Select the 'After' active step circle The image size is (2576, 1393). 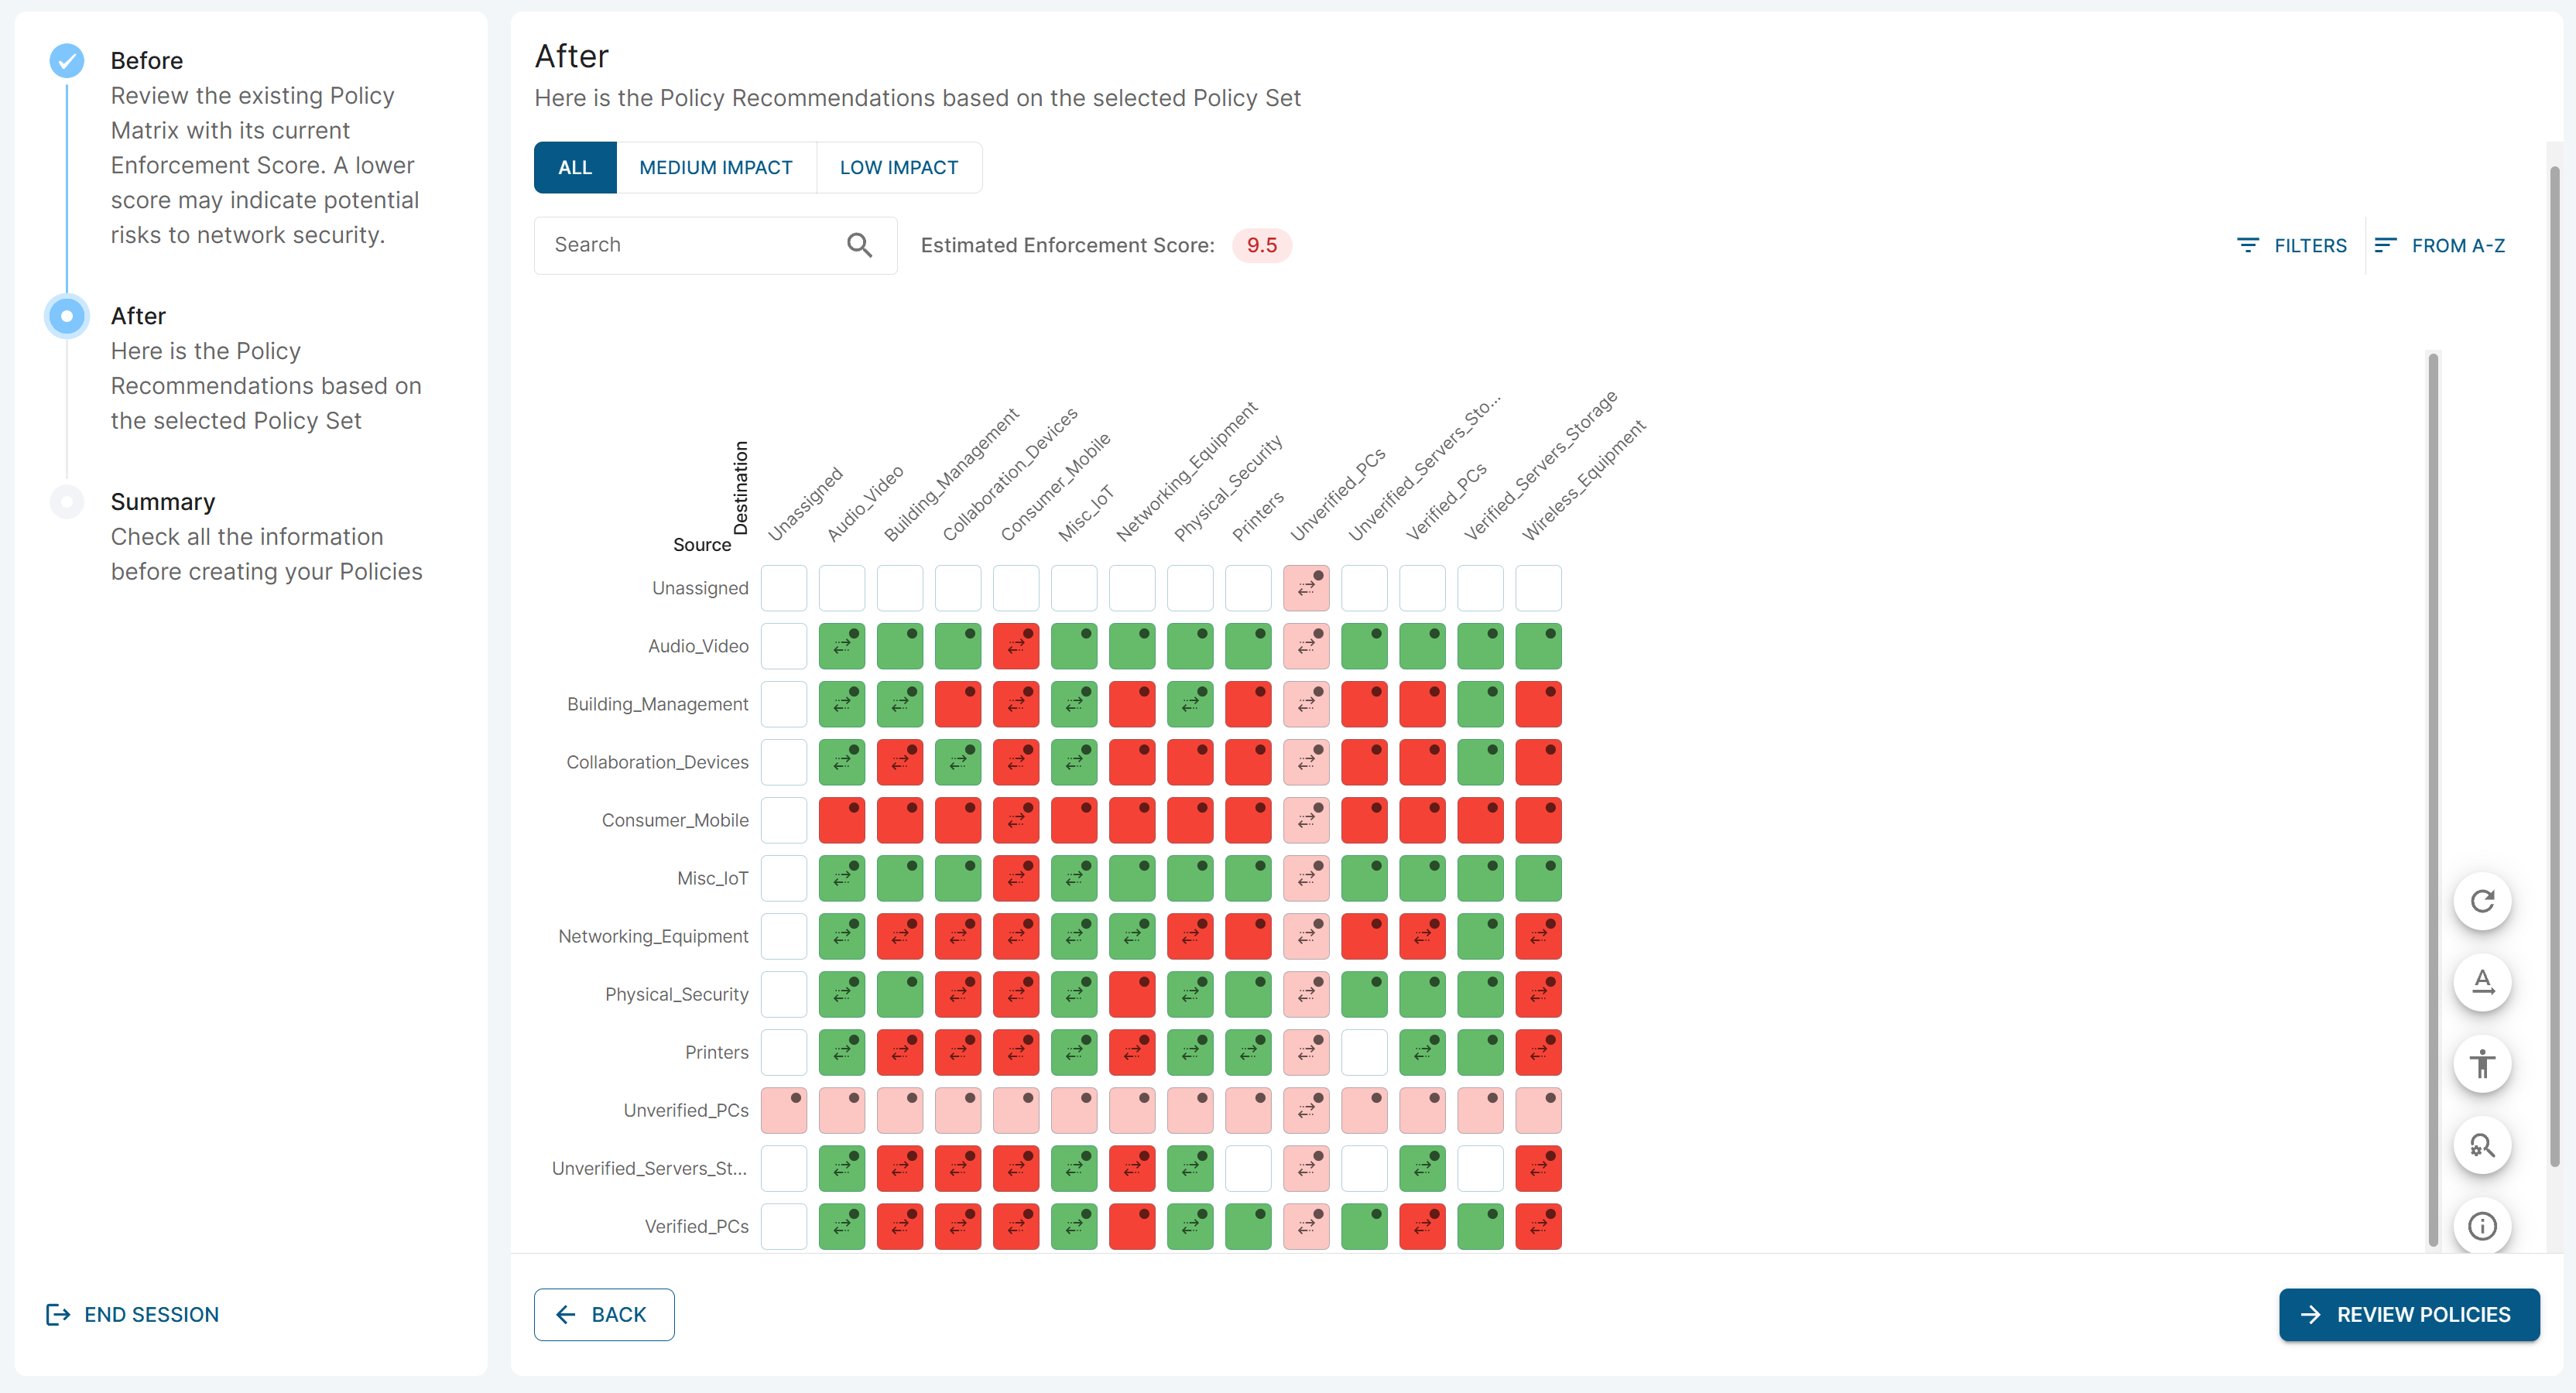click(x=67, y=316)
